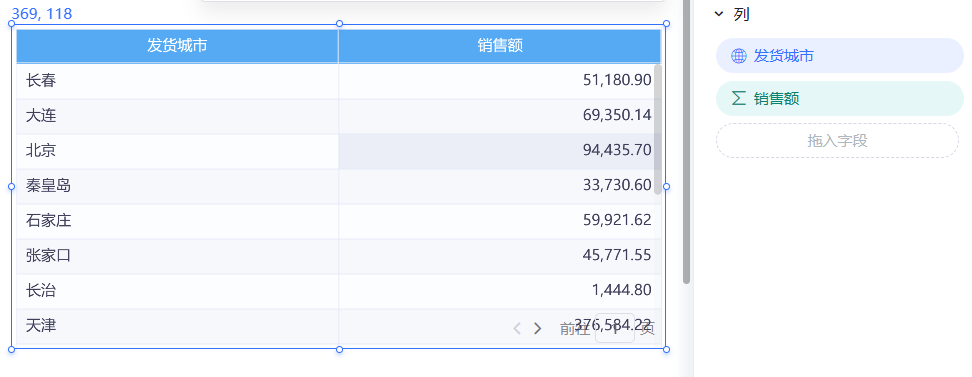Click the 拖入字段 drop placeholder
This screenshot has width=972, height=377.
coord(837,141)
